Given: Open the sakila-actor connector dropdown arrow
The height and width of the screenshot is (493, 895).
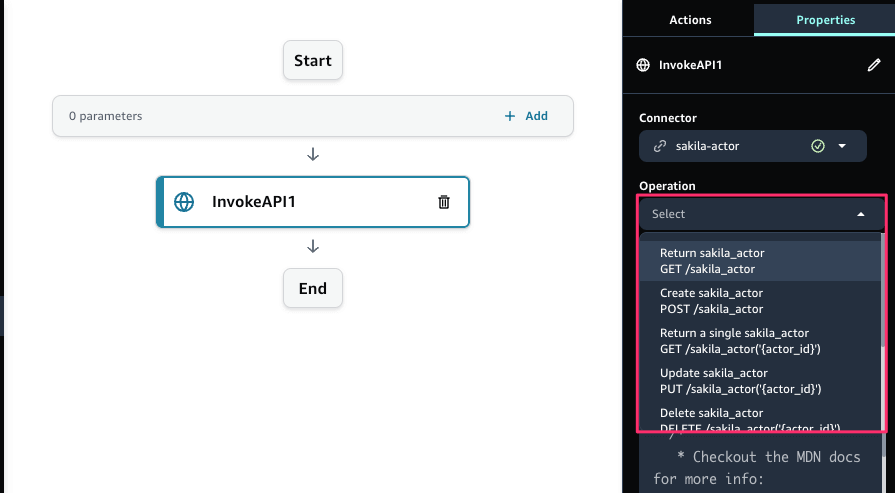Looking at the screenshot, I should [x=842, y=146].
